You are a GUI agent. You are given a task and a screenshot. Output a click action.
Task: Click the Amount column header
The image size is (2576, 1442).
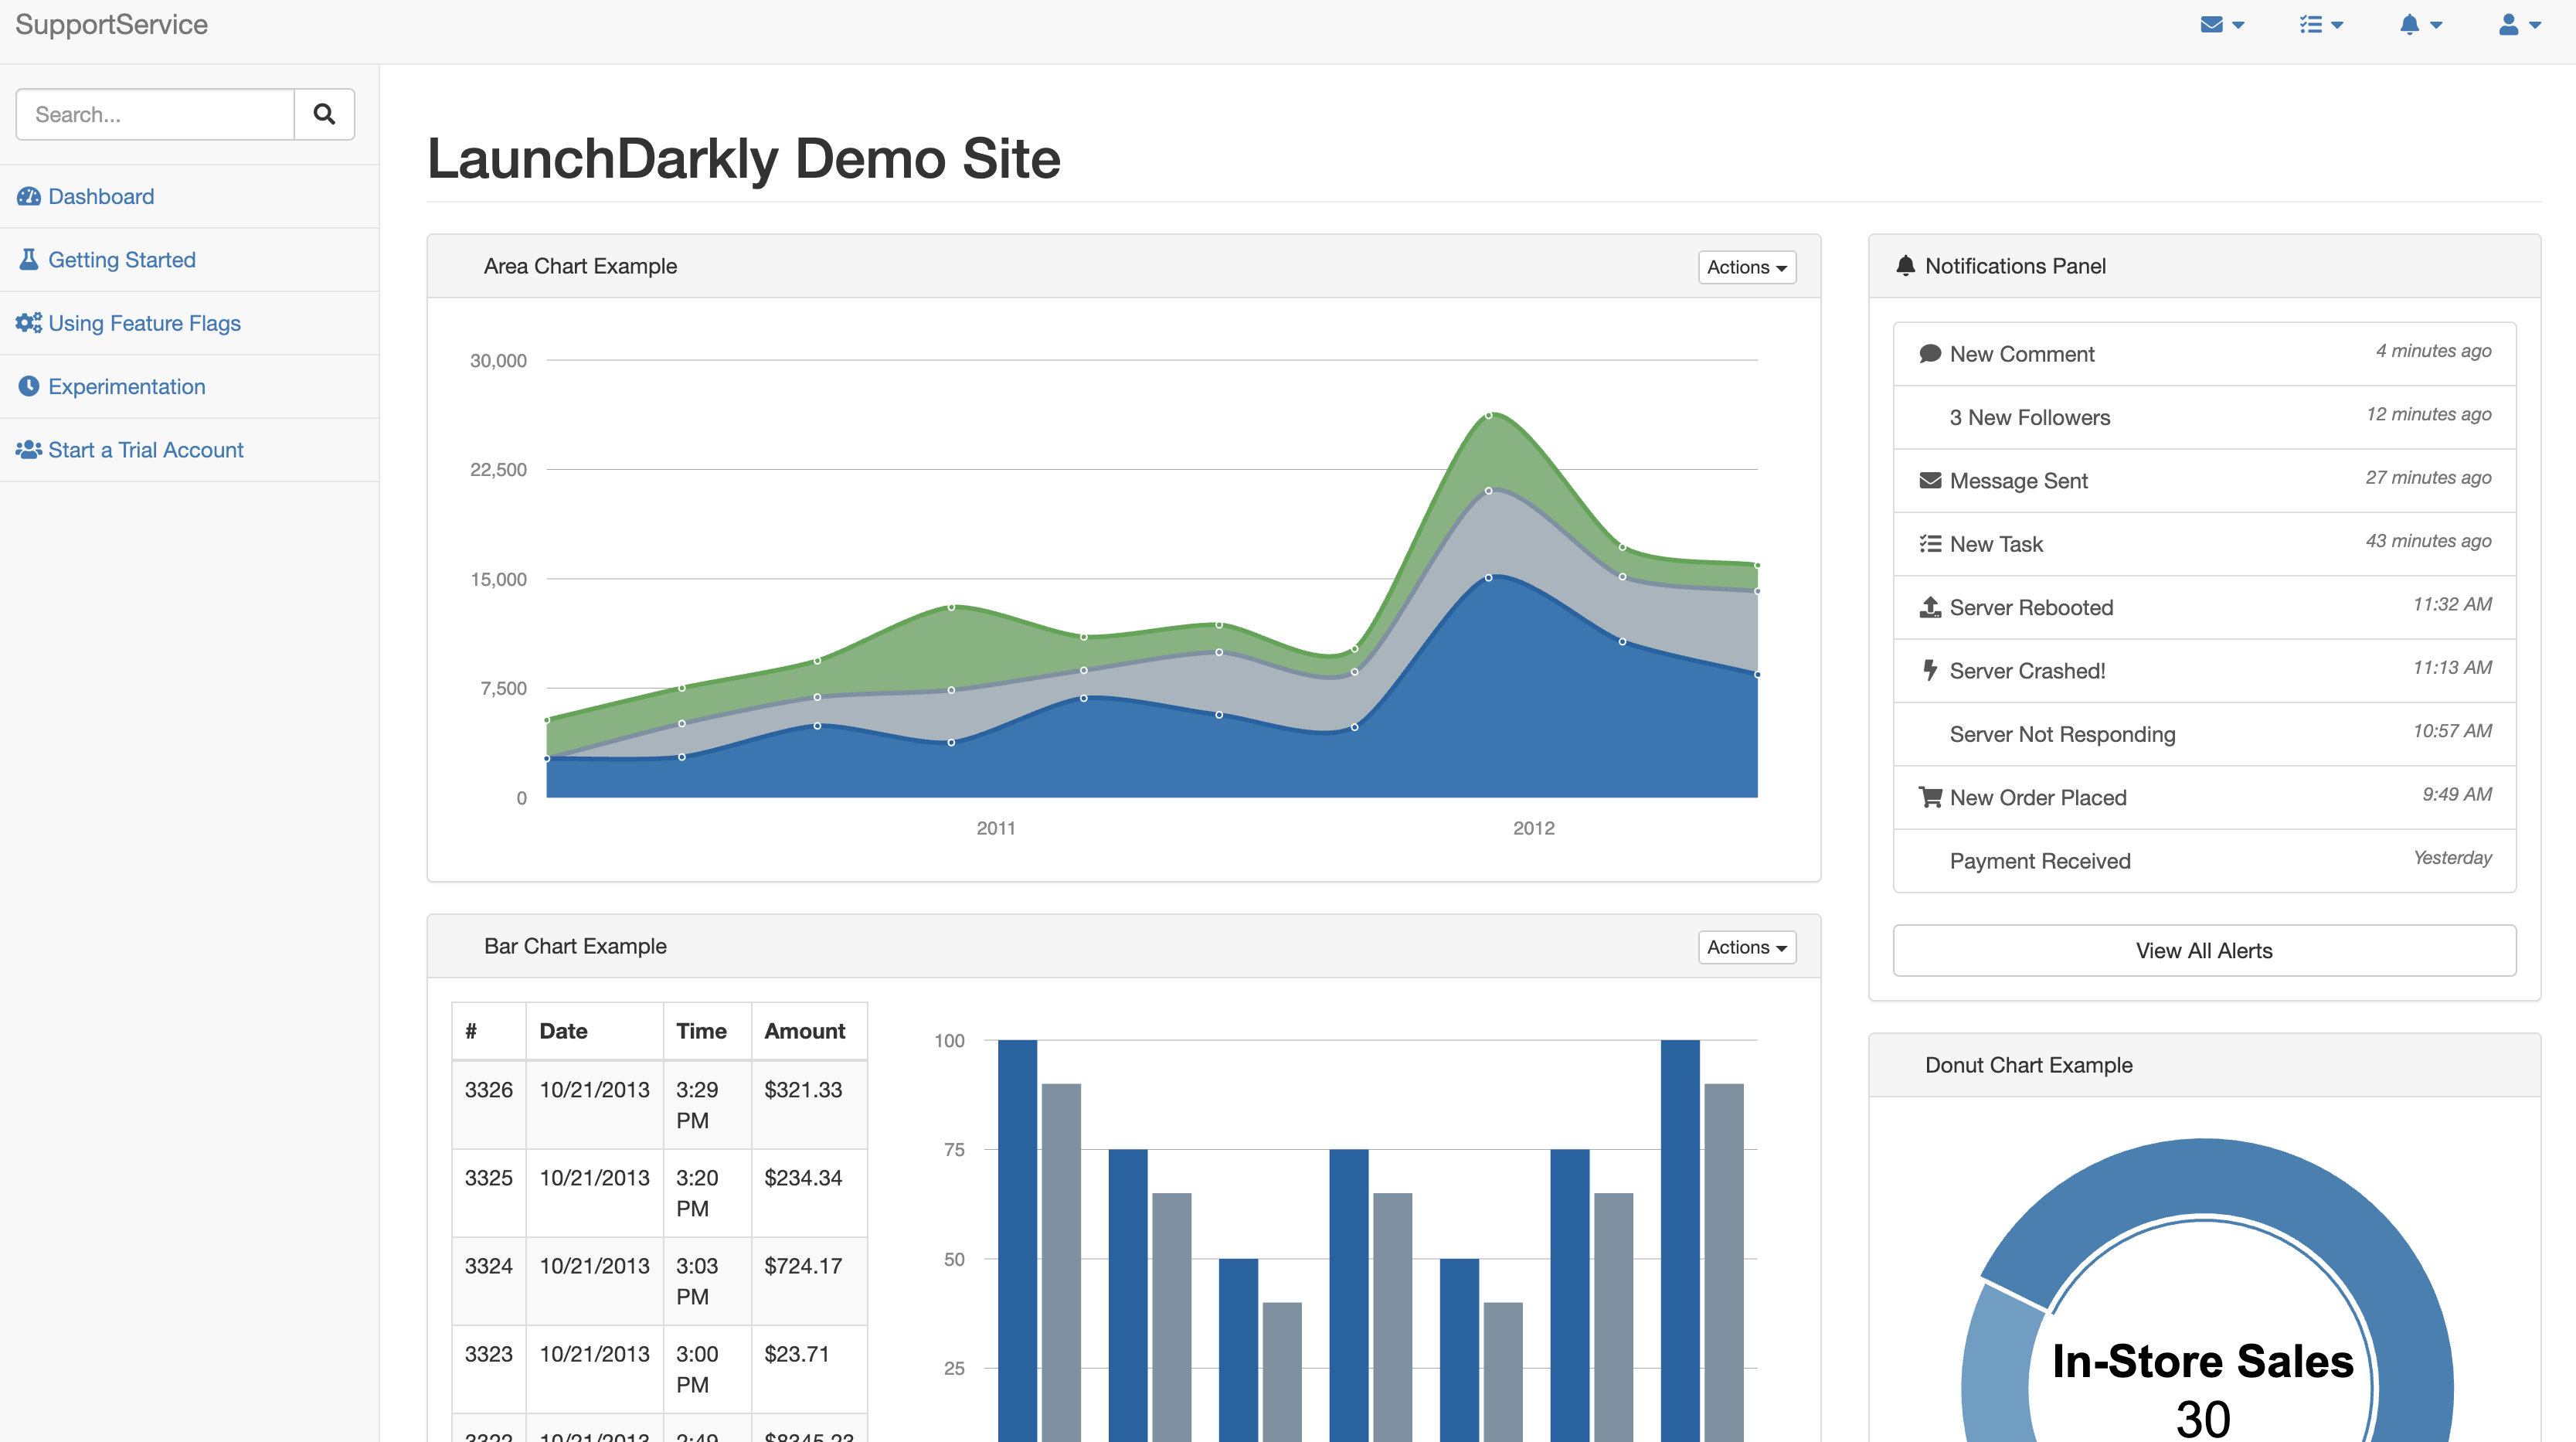[809, 1031]
